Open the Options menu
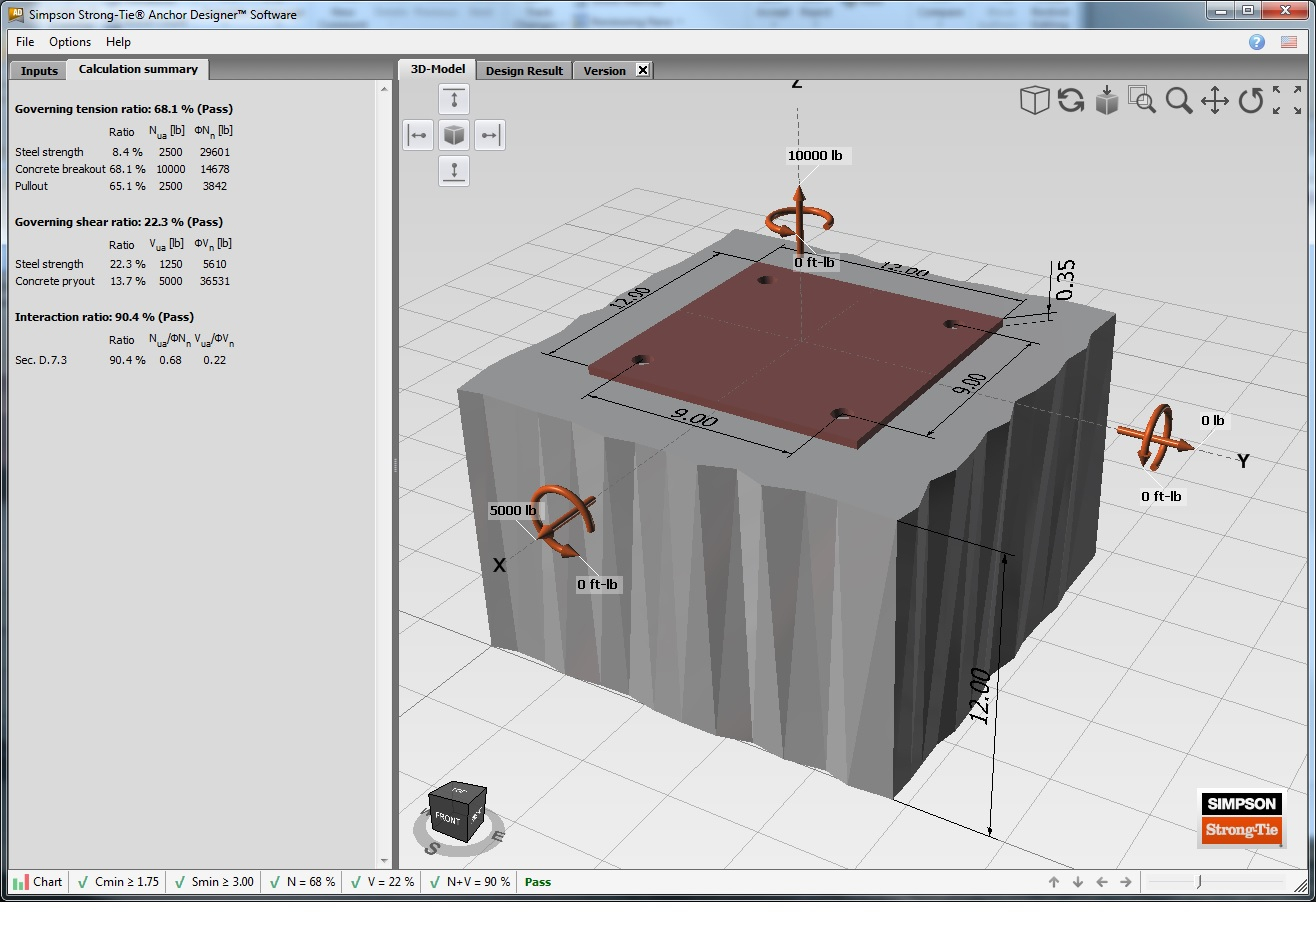The height and width of the screenshot is (937, 1316). click(70, 42)
